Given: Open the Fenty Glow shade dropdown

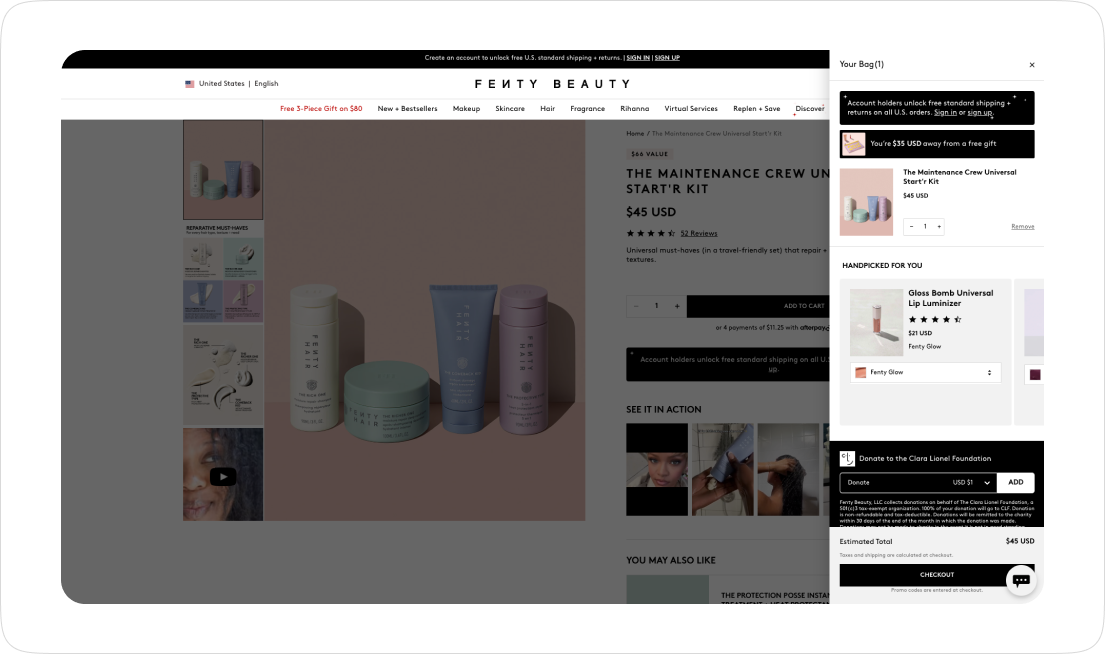Looking at the screenshot, I should (x=926, y=372).
